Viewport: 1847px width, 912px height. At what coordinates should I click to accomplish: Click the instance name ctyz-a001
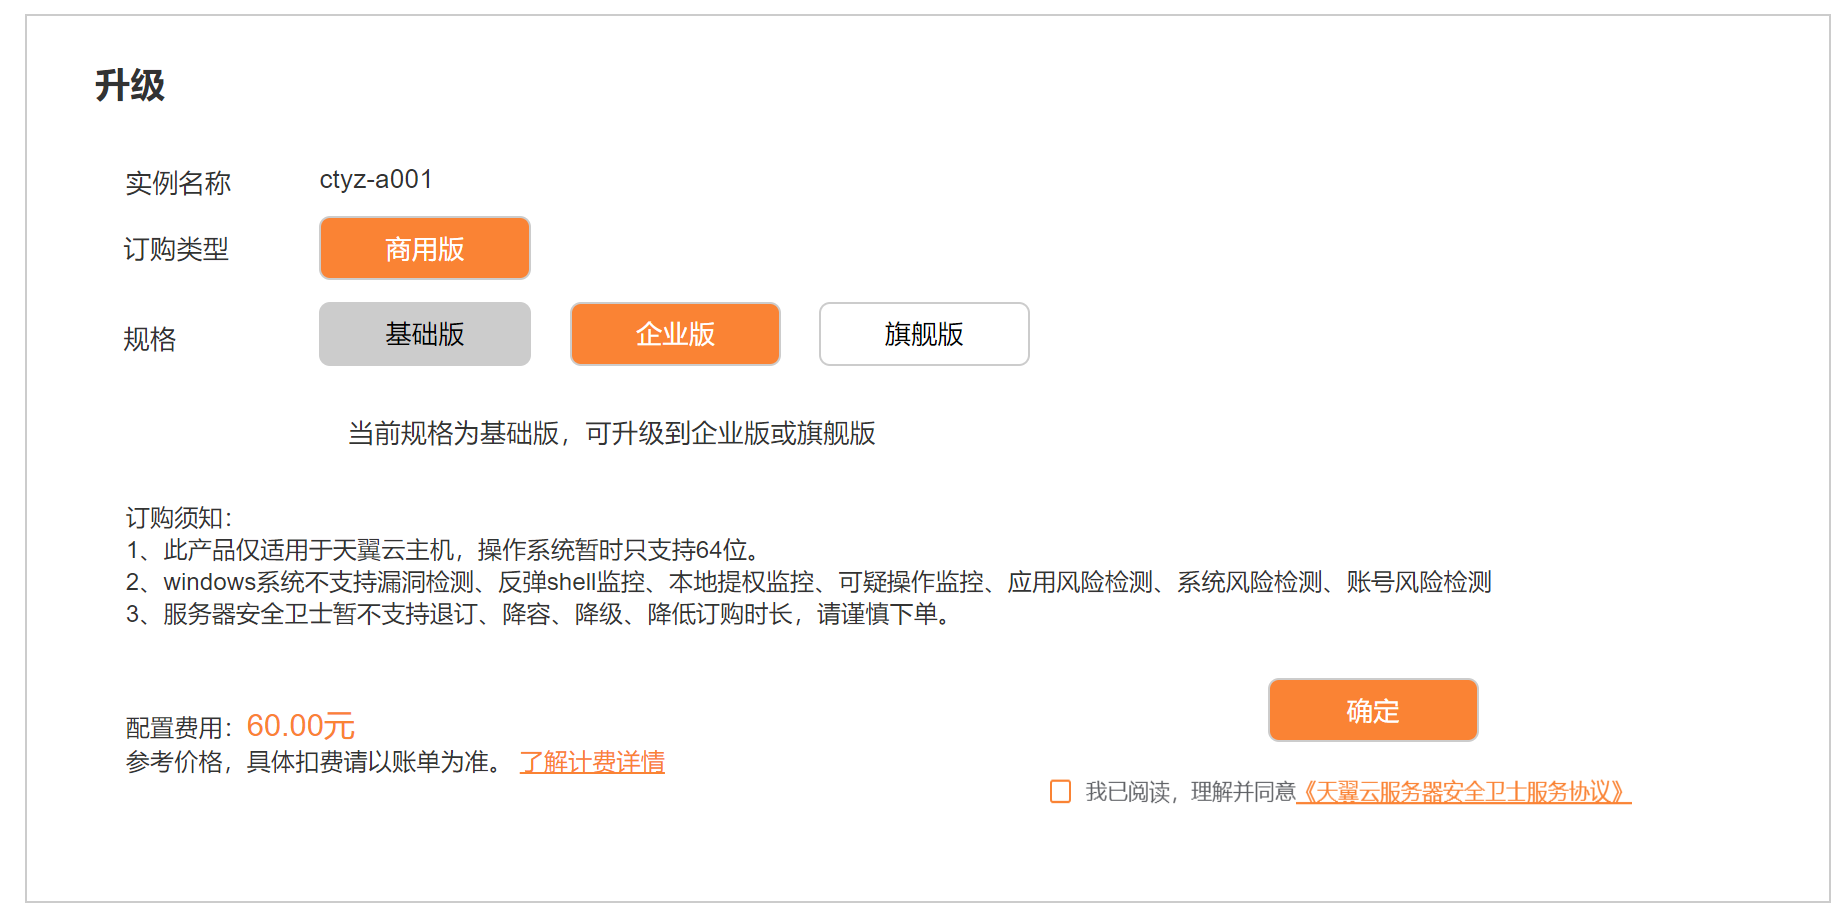376,180
